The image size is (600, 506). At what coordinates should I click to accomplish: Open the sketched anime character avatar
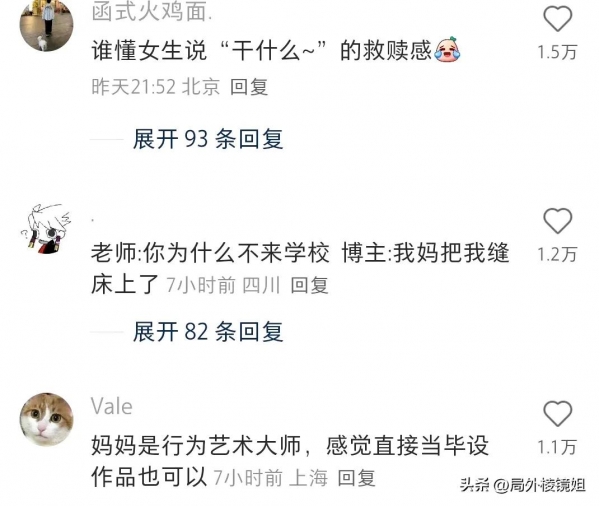(x=46, y=229)
